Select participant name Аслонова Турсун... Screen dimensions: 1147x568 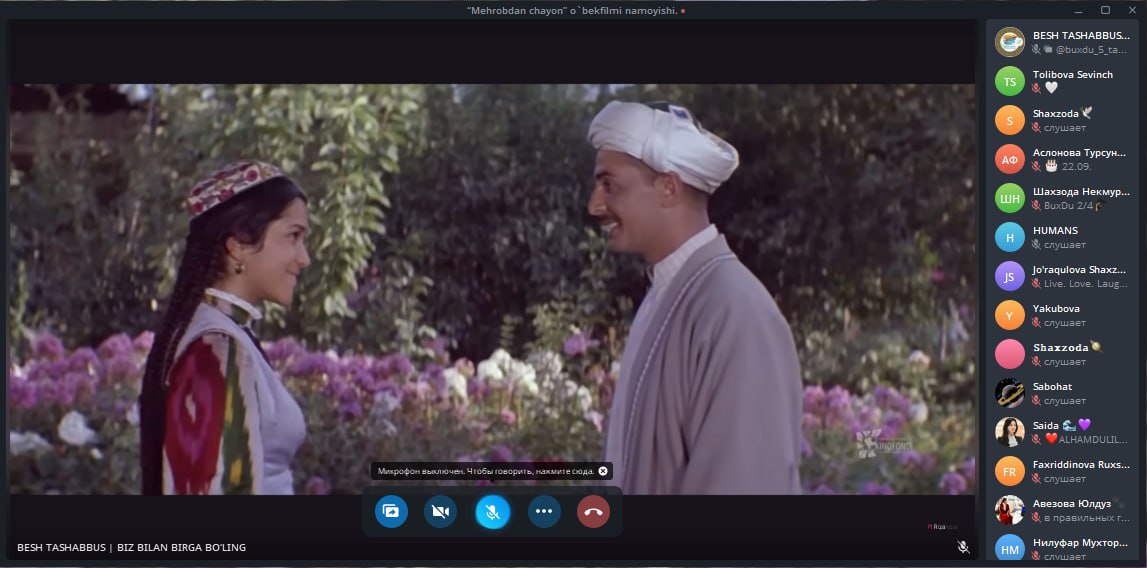(x=1080, y=152)
